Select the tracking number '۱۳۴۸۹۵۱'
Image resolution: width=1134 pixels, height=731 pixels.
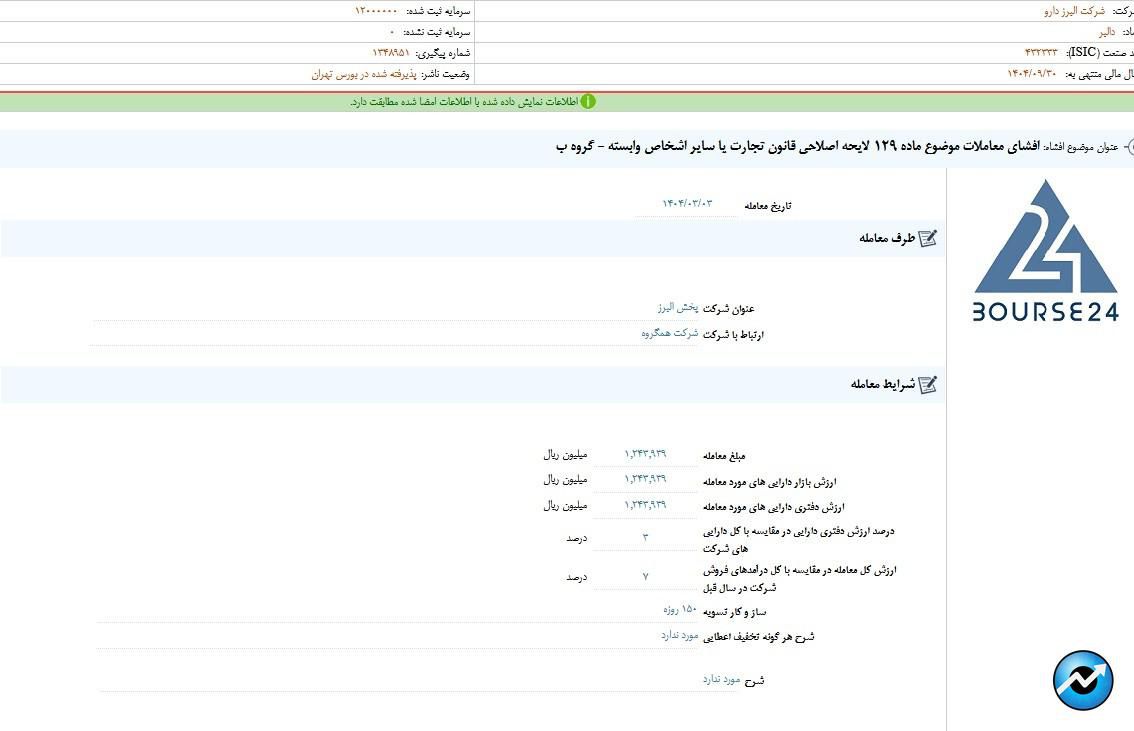[391, 53]
